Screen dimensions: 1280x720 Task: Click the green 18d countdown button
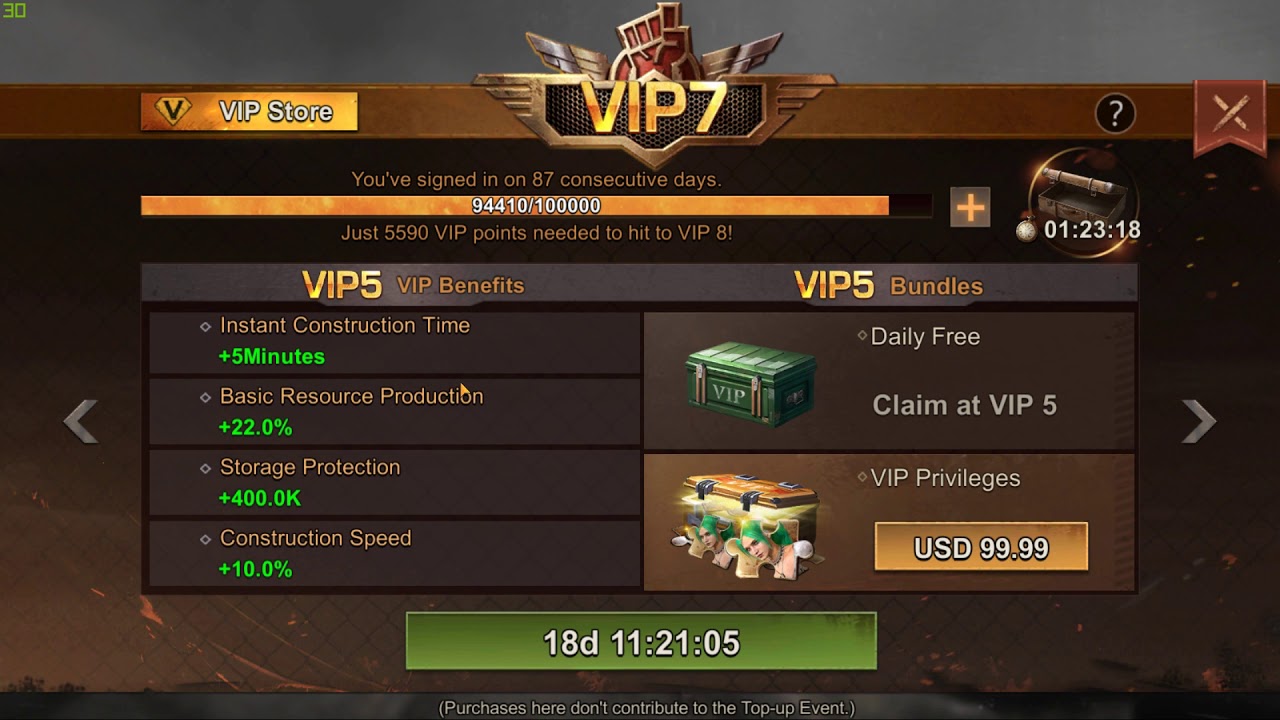pos(641,641)
